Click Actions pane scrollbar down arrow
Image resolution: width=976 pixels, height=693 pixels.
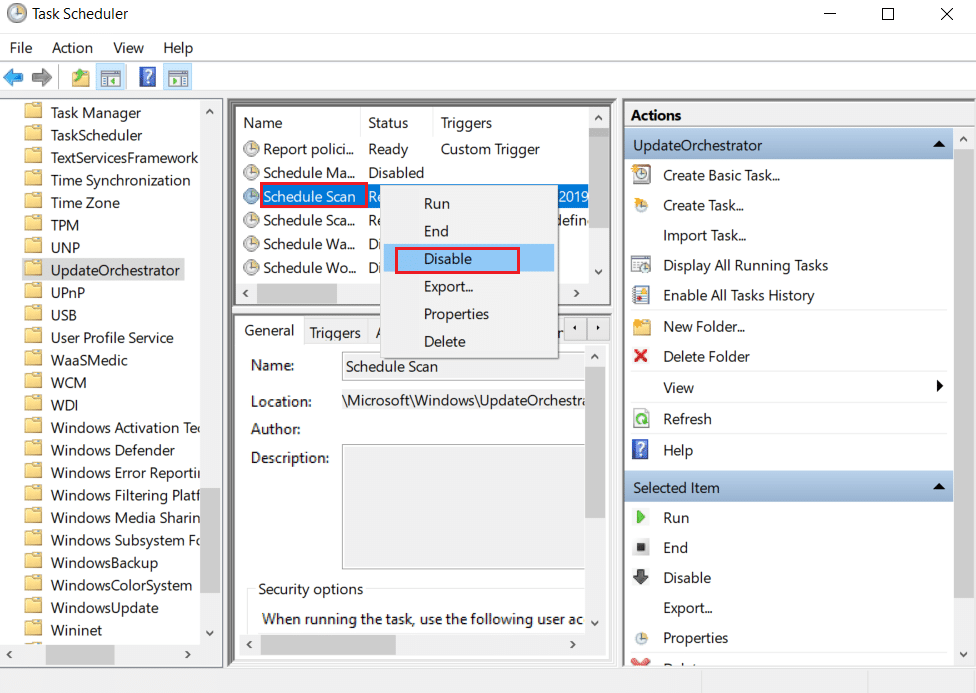[963, 654]
